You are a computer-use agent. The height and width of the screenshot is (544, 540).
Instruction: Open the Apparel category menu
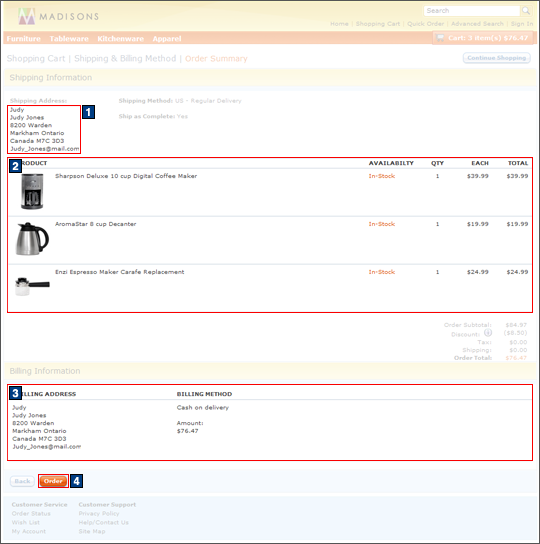pos(167,39)
